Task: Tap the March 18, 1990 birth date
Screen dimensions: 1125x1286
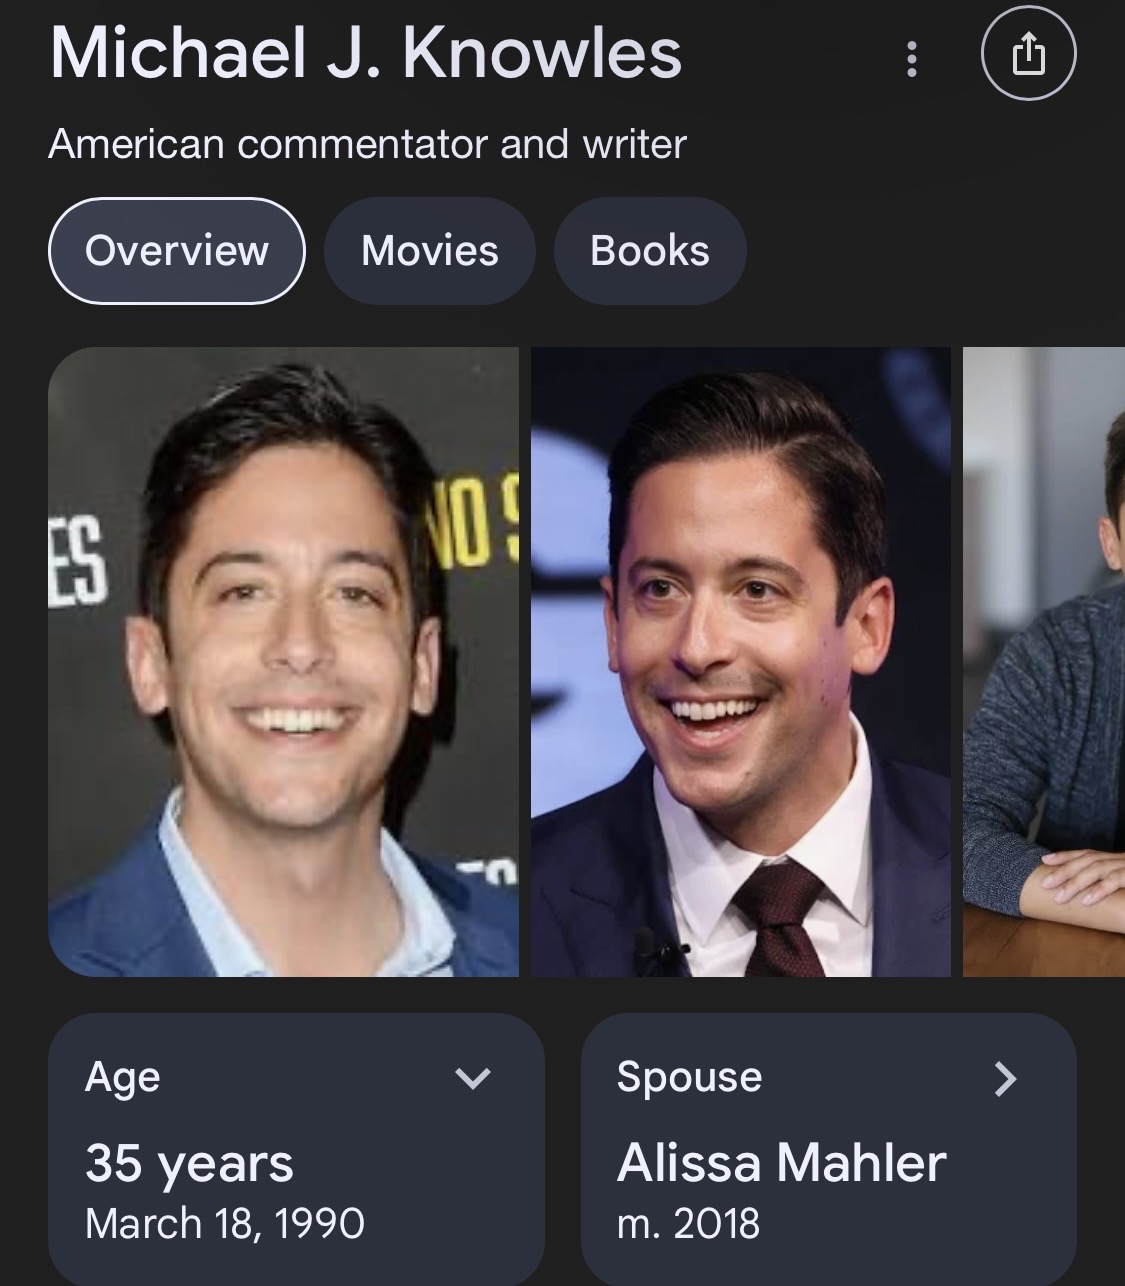Action: click(225, 1224)
